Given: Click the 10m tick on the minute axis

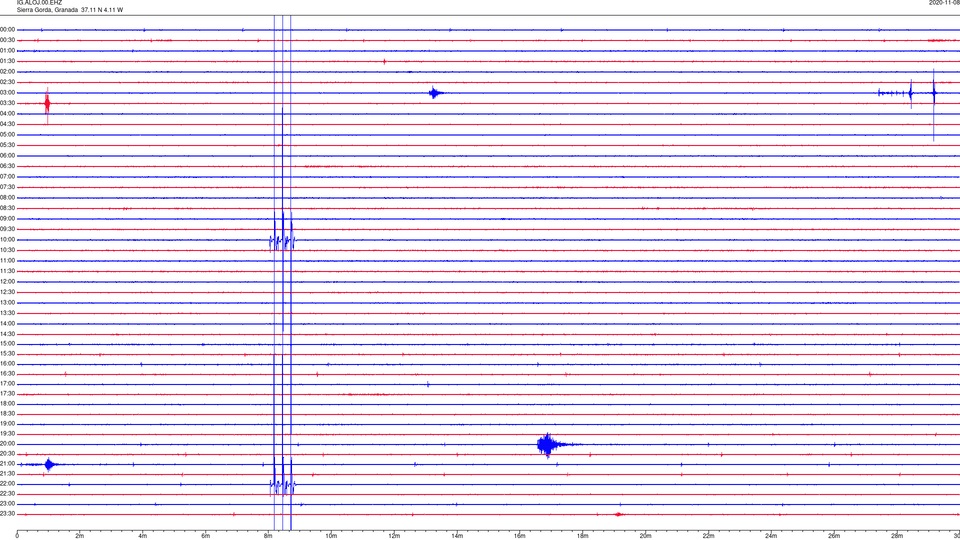Looking at the screenshot, I should pyautogui.click(x=331, y=536).
